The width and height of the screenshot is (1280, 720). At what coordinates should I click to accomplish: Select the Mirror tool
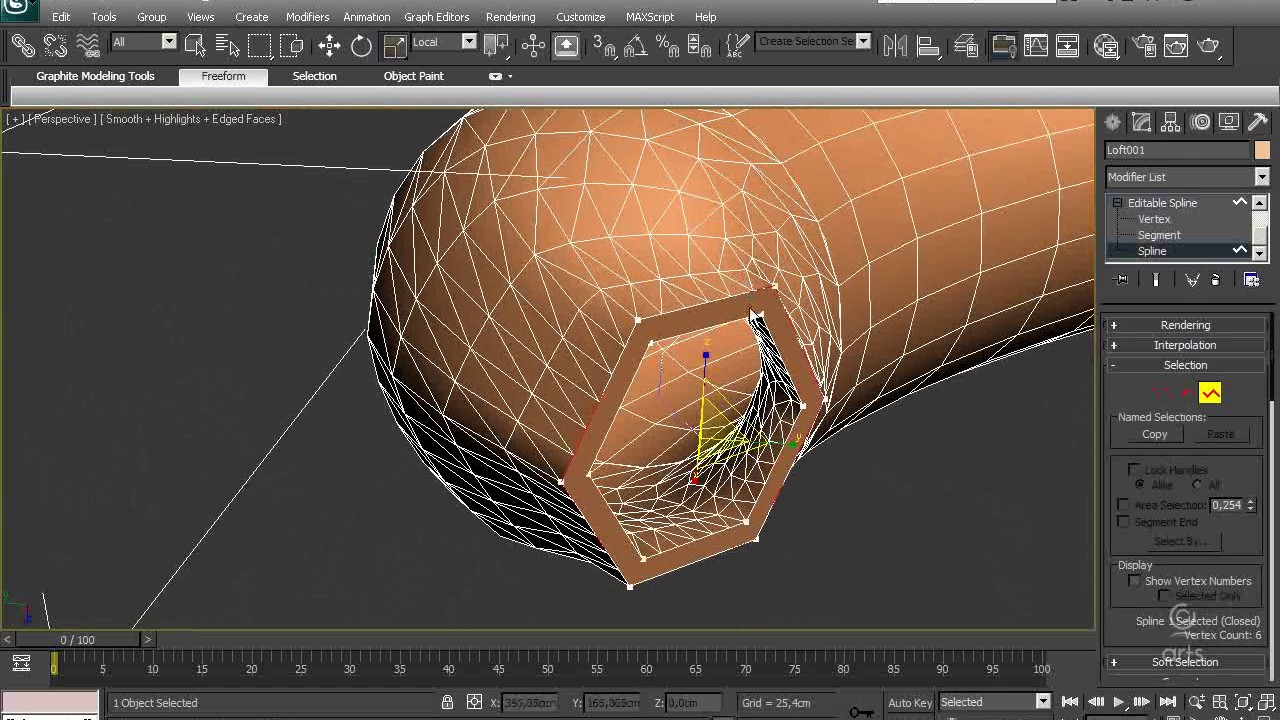(895, 44)
